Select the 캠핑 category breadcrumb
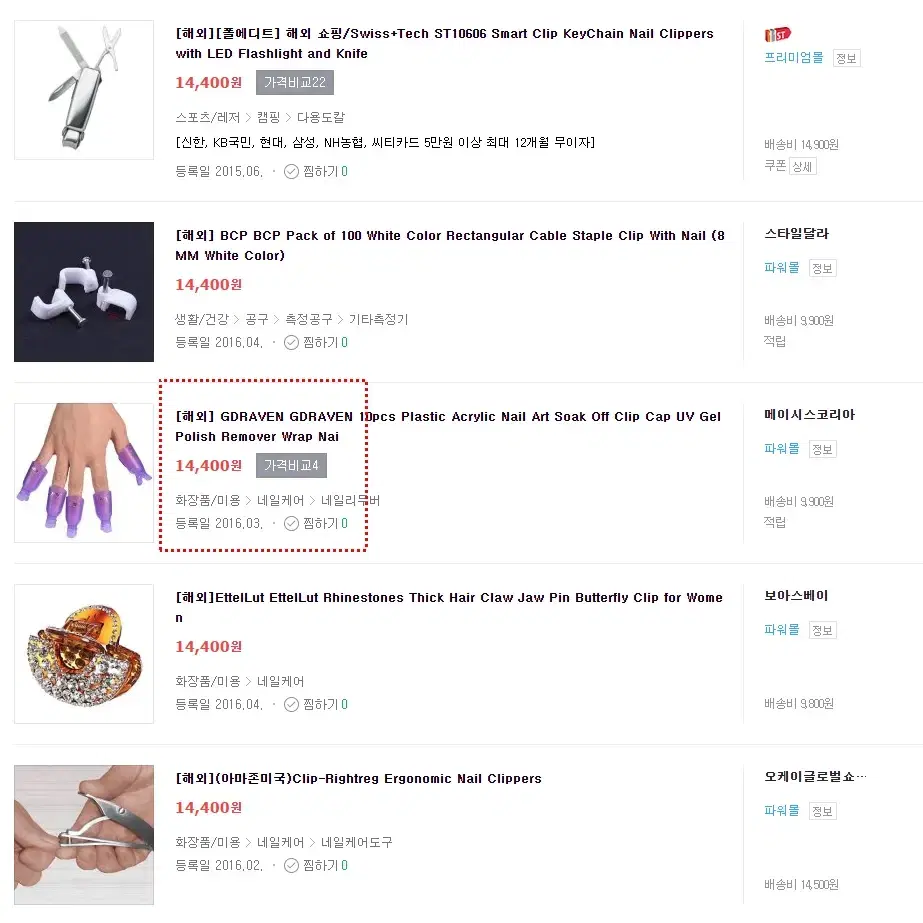Viewport: 923px width, 923px height. click(x=268, y=117)
